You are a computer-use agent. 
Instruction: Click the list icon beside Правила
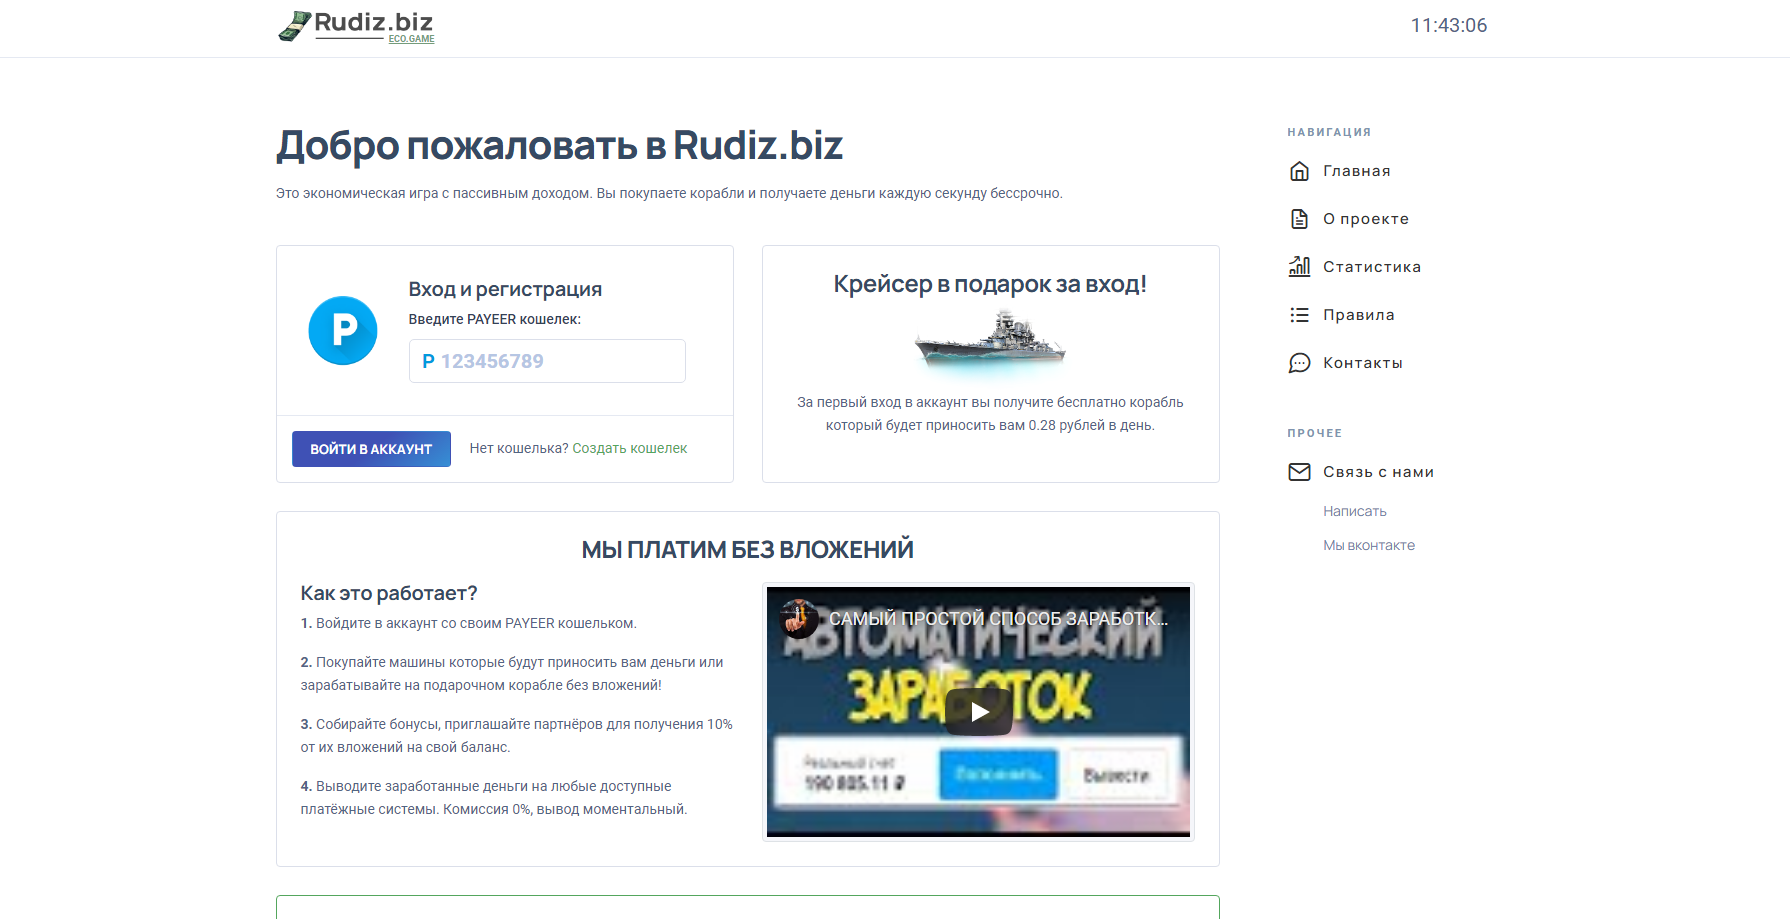[x=1299, y=315]
